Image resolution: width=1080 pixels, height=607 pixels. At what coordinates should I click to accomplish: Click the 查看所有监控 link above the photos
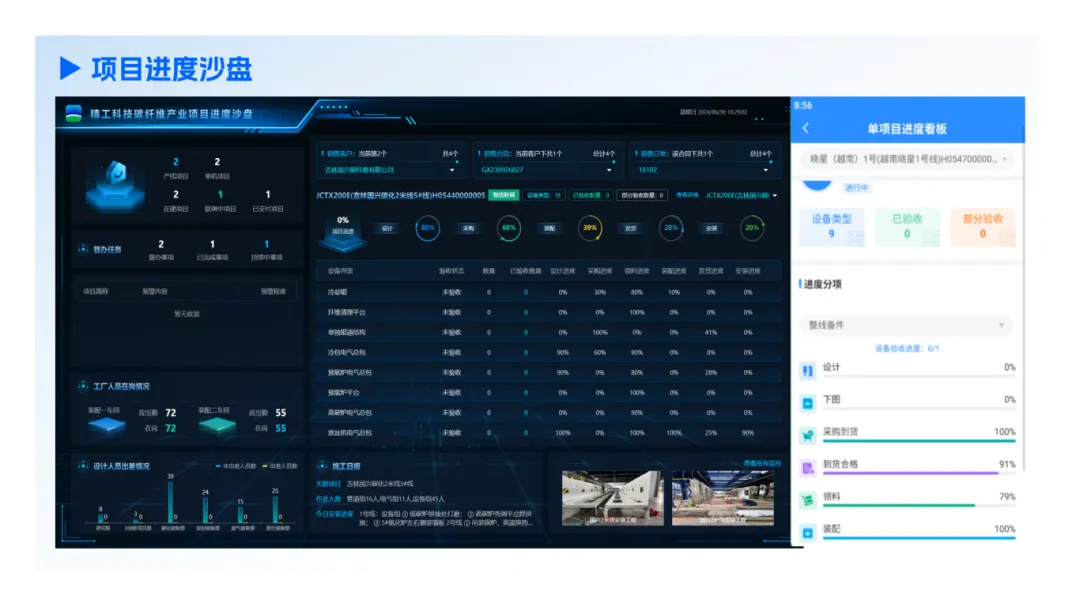point(762,464)
